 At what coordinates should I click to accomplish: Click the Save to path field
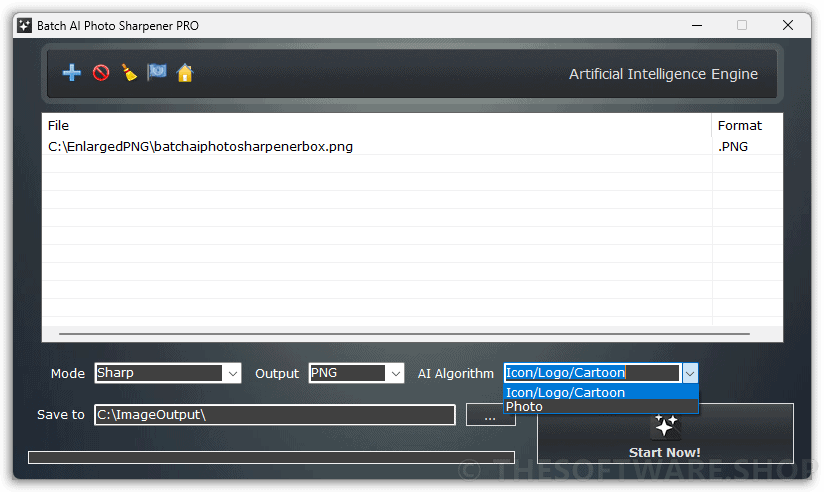pyautogui.click(x=275, y=415)
